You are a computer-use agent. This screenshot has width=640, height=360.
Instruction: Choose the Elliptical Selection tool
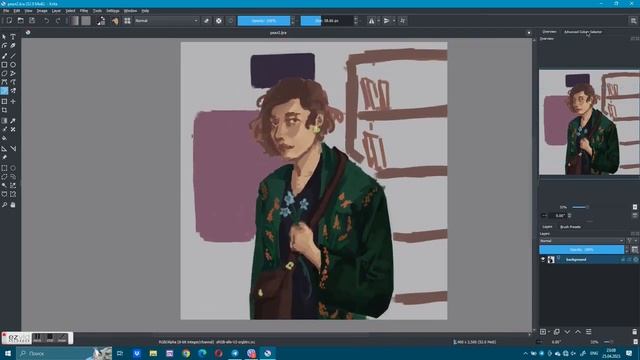pos(13,168)
